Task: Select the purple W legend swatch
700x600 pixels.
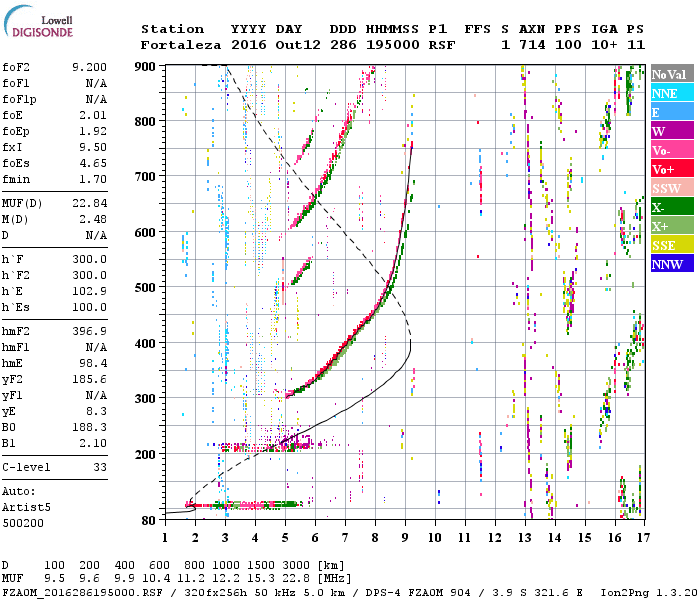Action: (x=672, y=131)
